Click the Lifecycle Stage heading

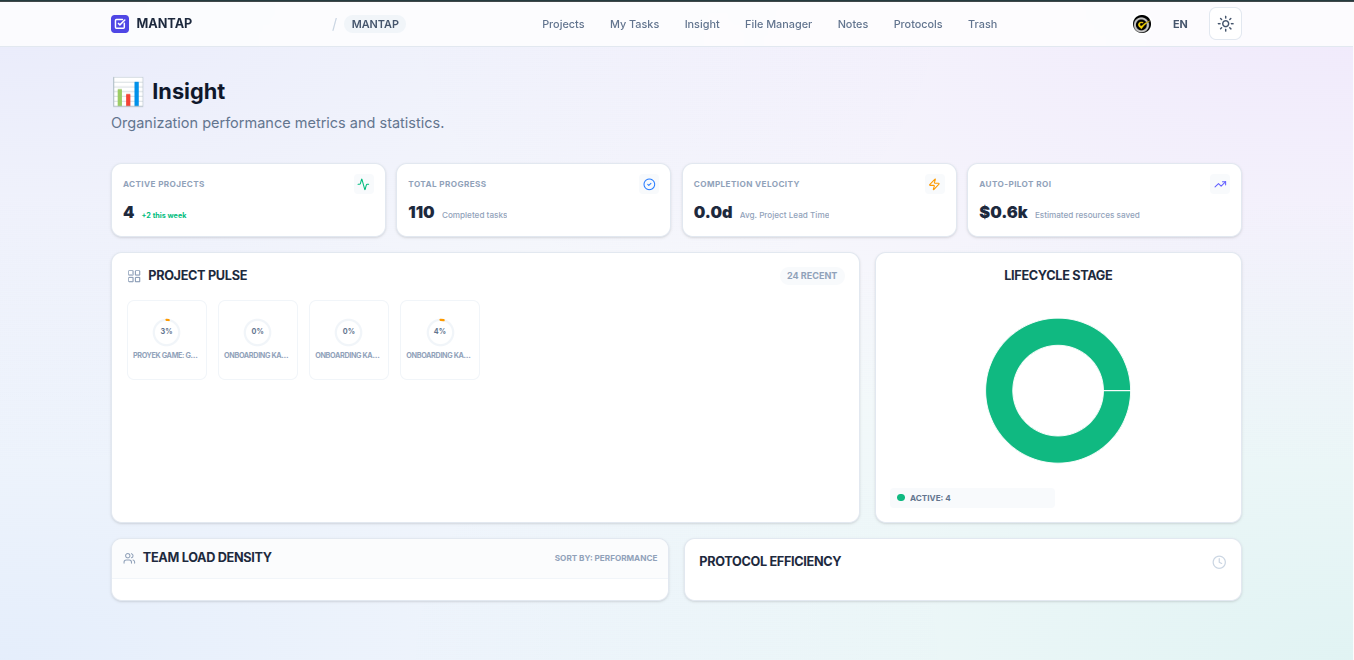click(x=1058, y=275)
